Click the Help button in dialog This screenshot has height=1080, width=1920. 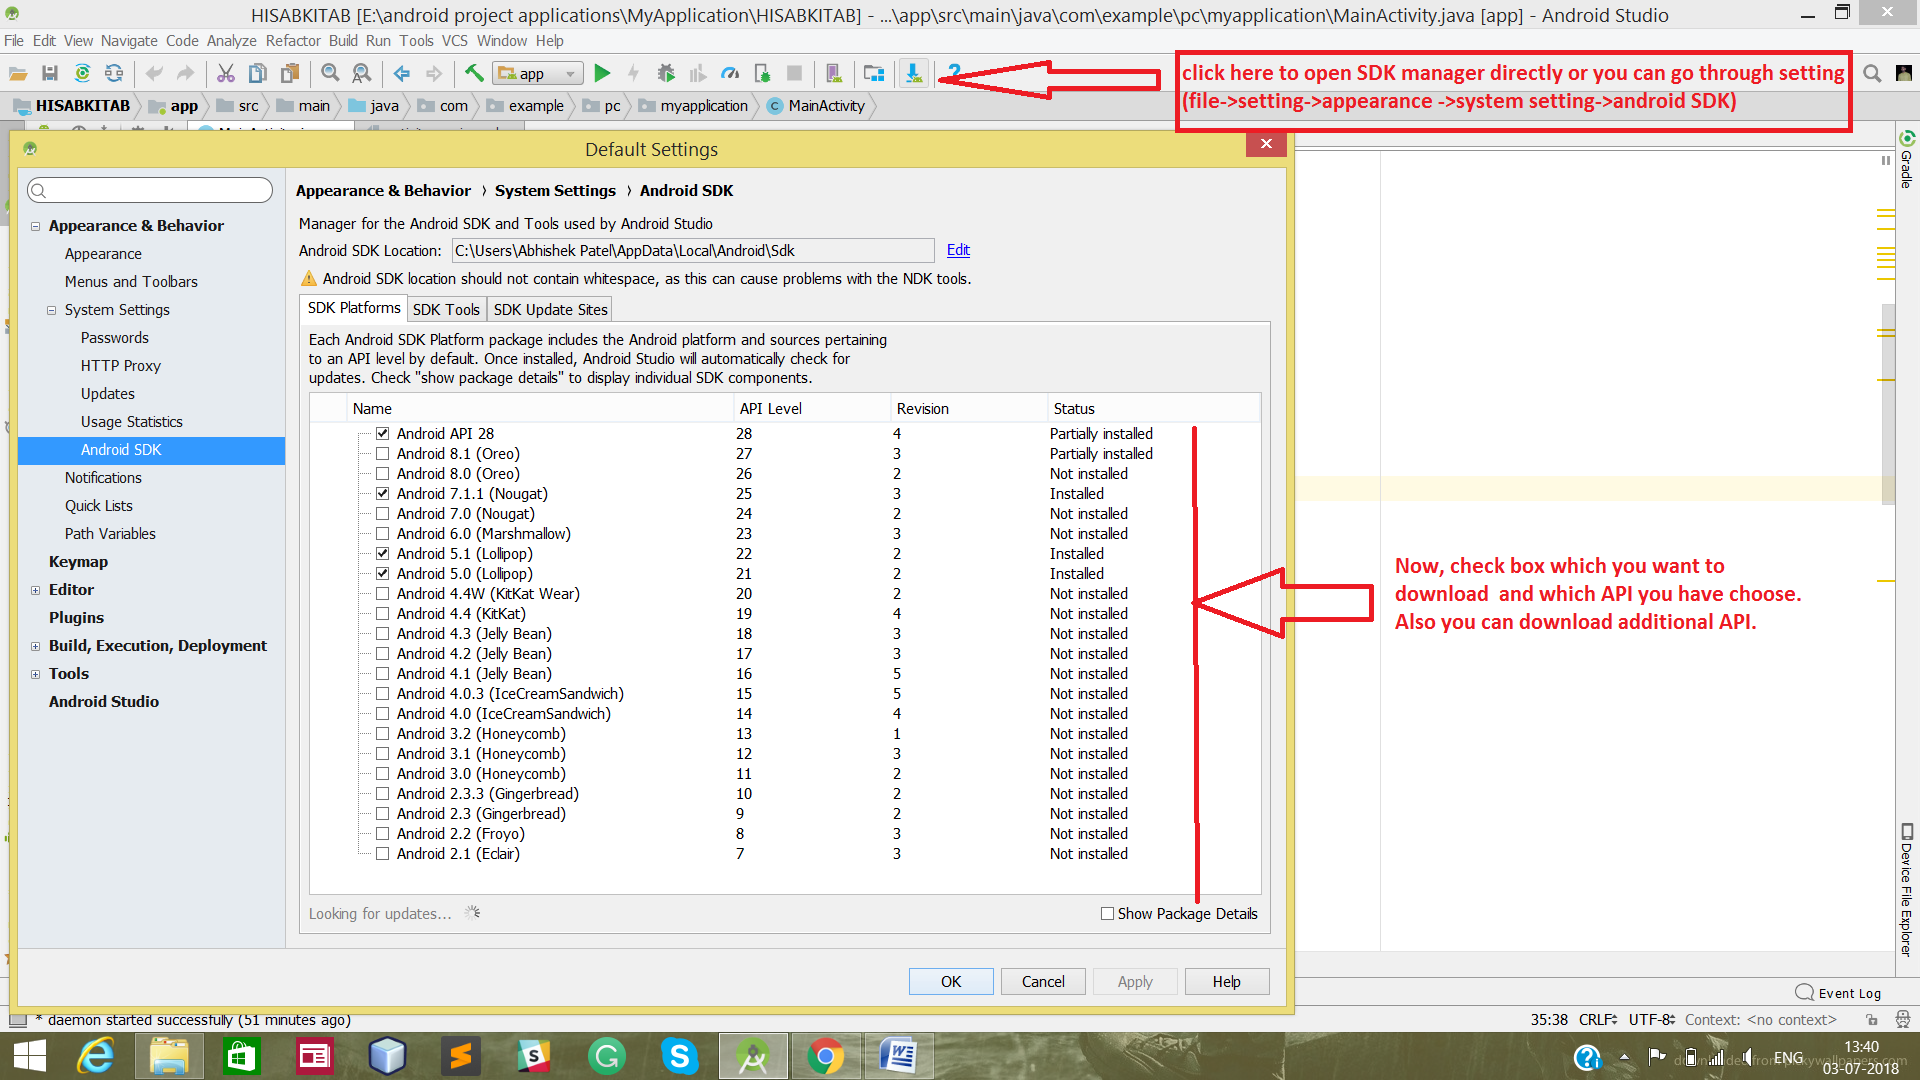pos(1227,981)
